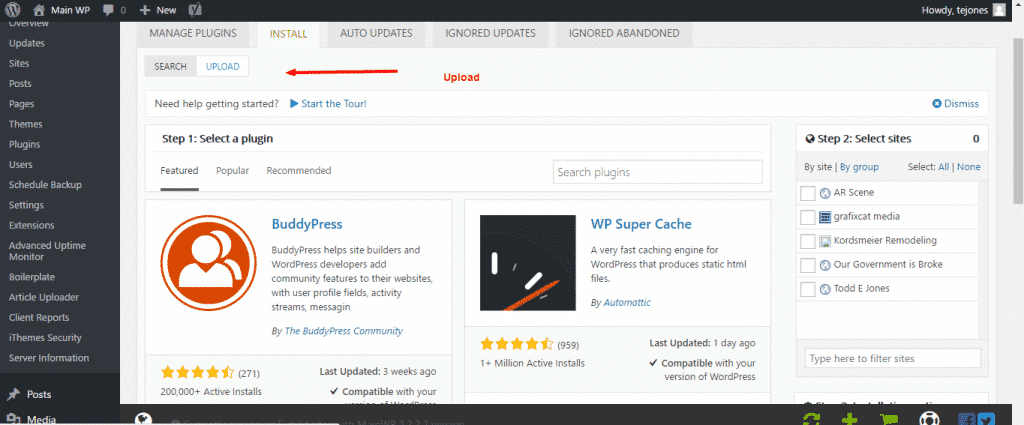Click the favicon next to grafixcat media
This screenshot has height=425, width=1024.
click(825, 217)
